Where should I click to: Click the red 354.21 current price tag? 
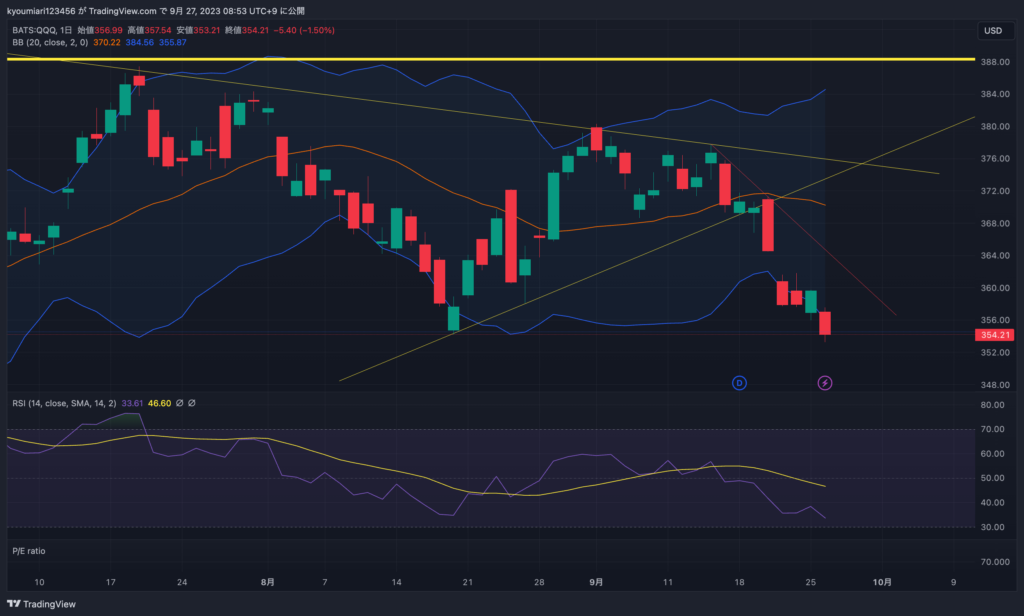[995, 334]
